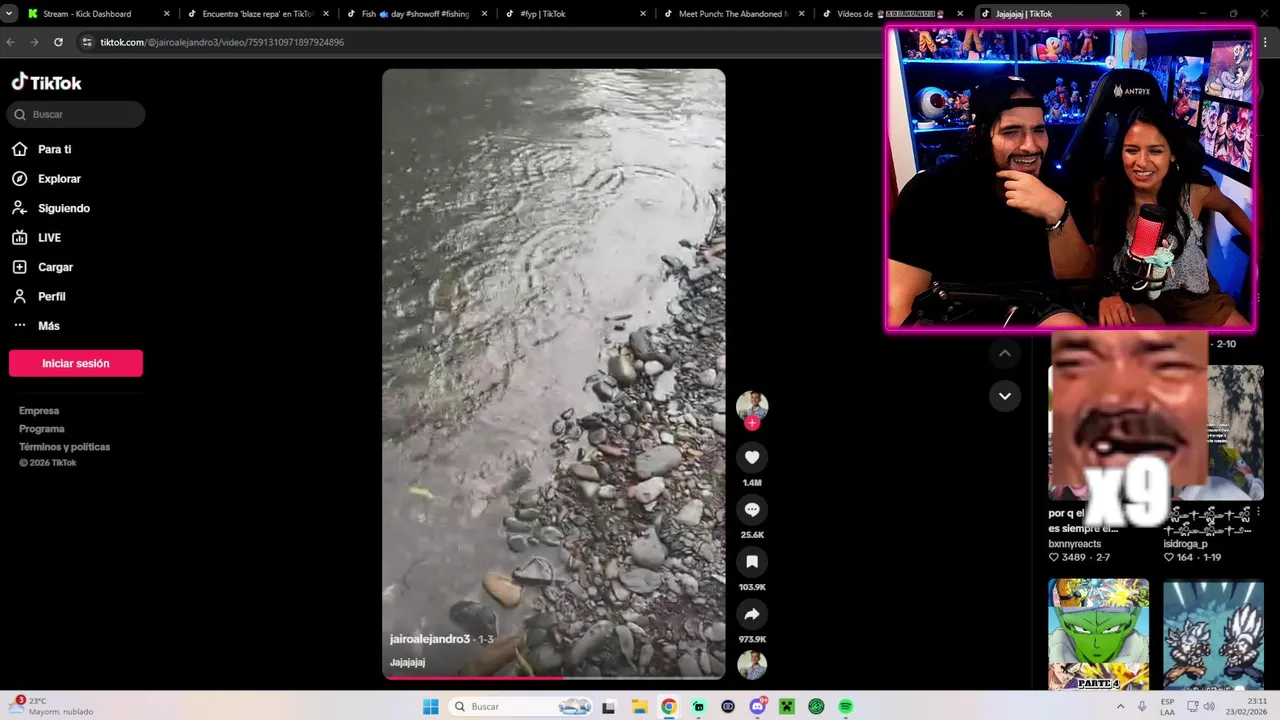
Task: Share the video using the arrow icon
Action: (752, 614)
